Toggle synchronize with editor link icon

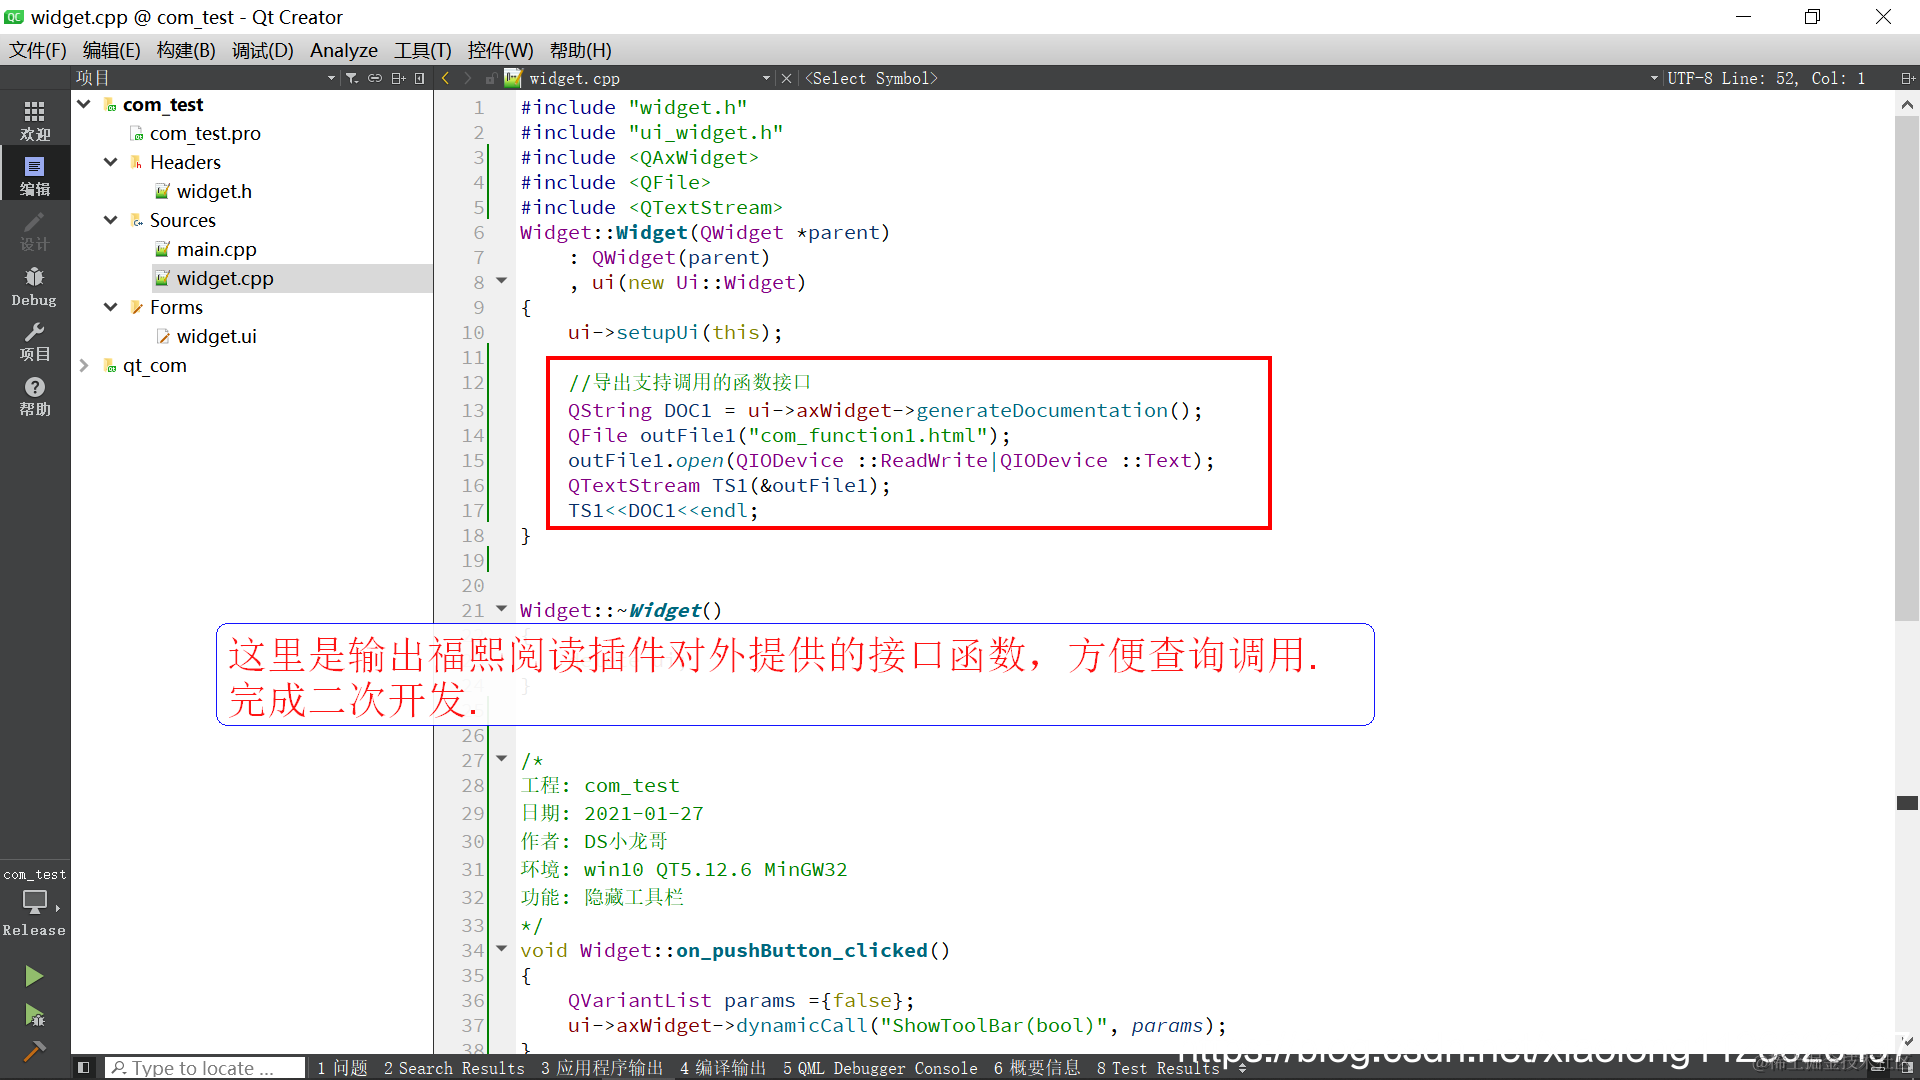pyautogui.click(x=375, y=78)
